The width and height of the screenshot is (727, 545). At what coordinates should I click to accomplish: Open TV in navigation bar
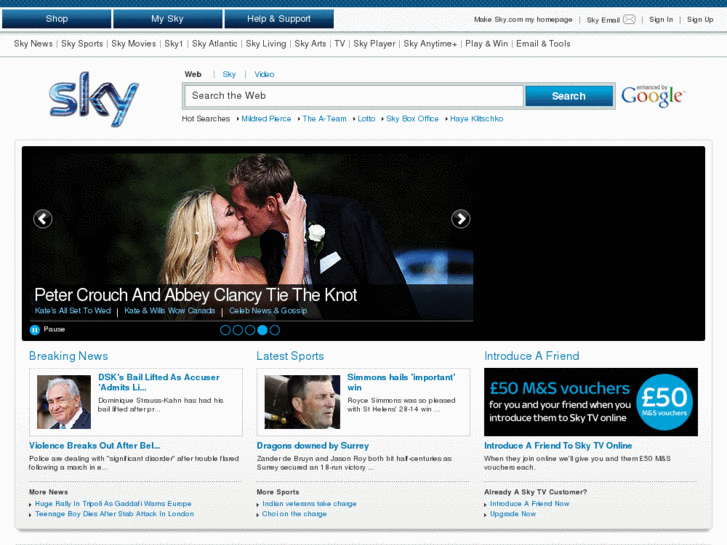tap(340, 44)
